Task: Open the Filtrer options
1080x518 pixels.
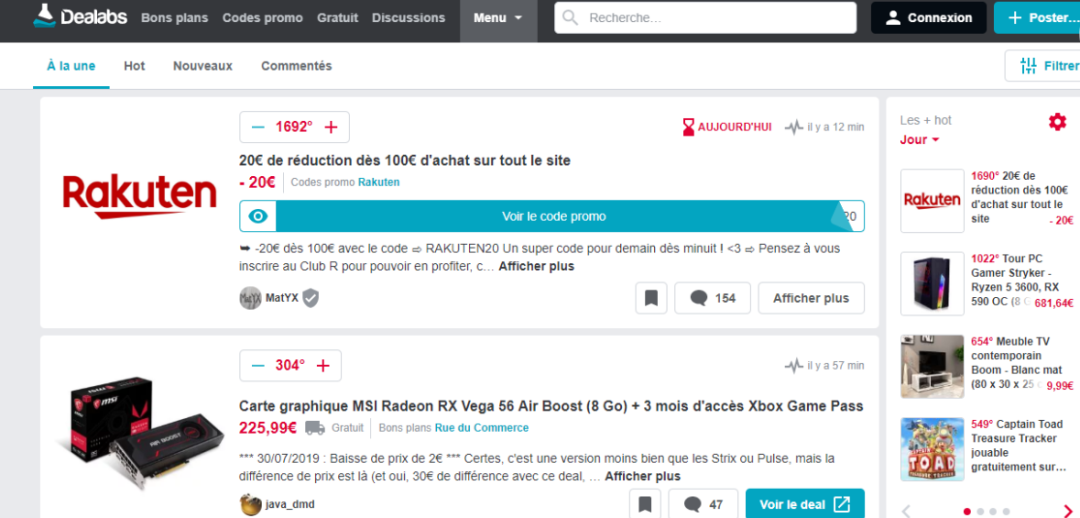Action: point(1046,66)
